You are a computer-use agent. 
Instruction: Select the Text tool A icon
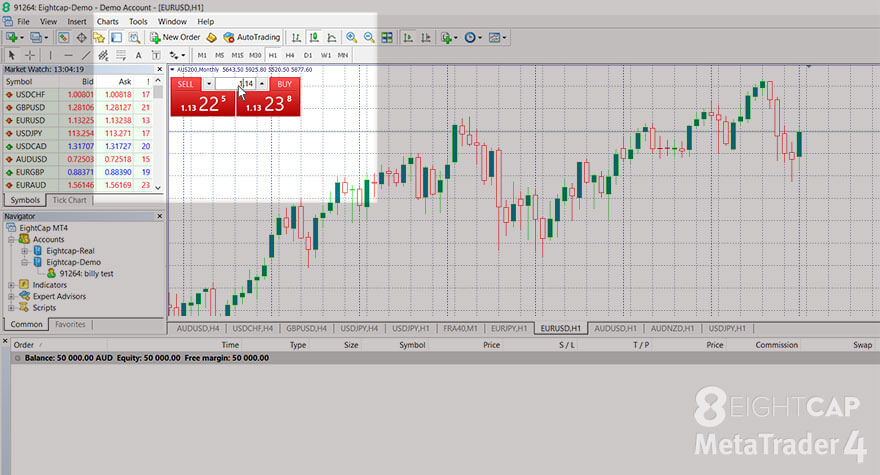tap(139, 55)
